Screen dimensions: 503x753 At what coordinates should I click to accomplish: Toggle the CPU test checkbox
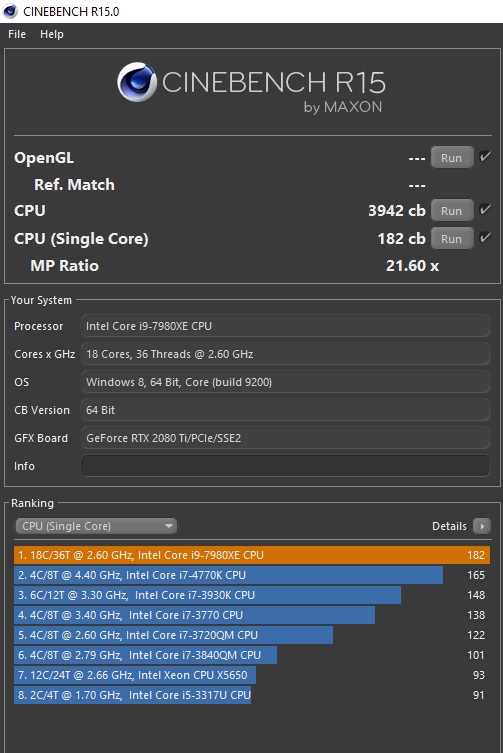485,209
